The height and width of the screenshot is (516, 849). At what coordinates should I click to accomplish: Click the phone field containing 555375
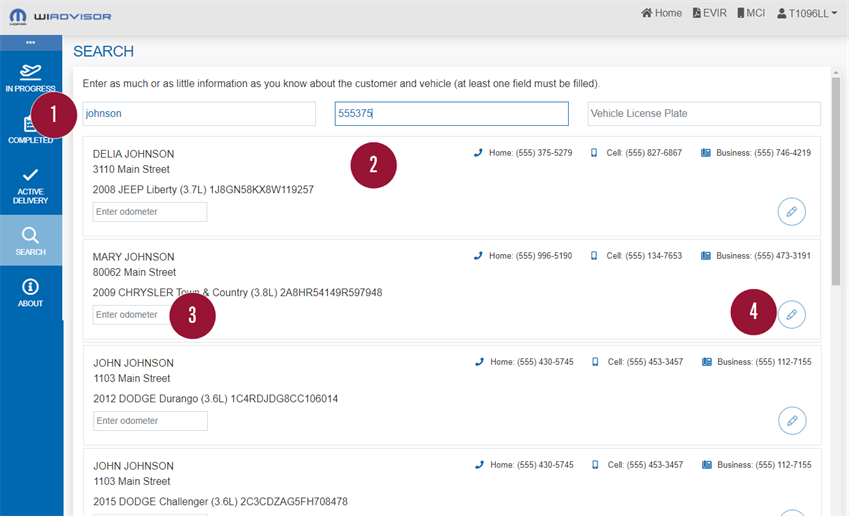(452, 114)
